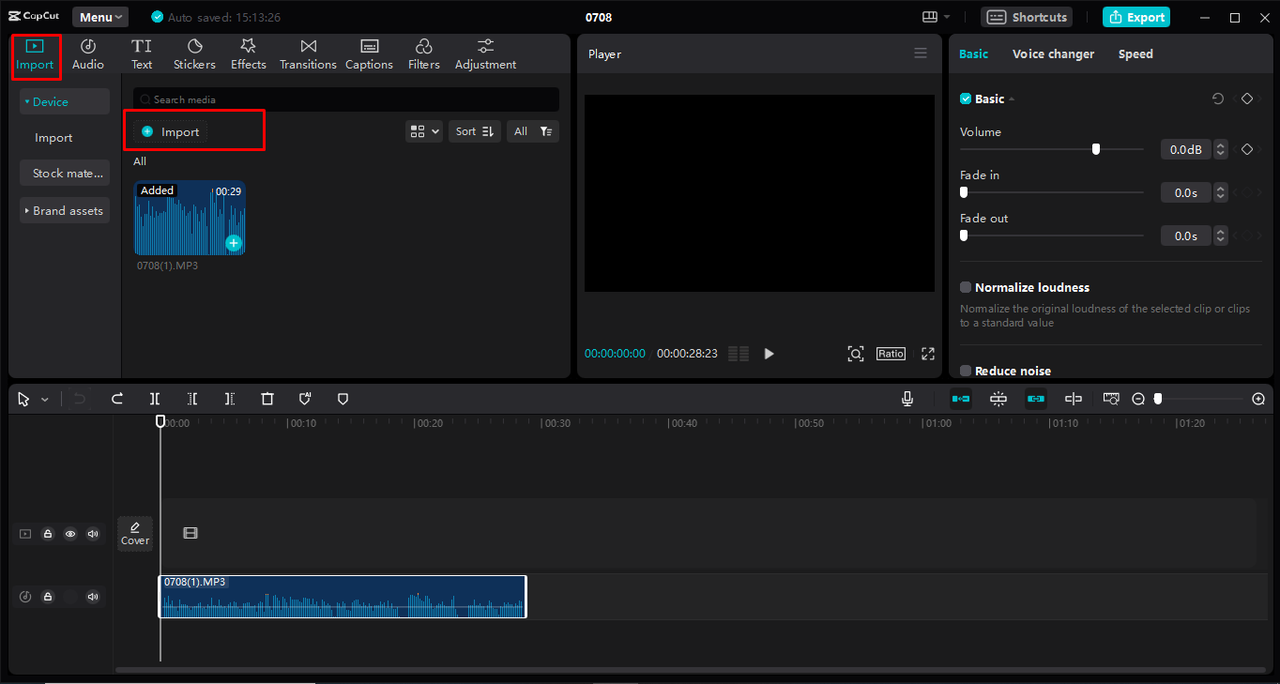Image resolution: width=1280 pixels, height=684 pixels.
Task: Open the Ratio selector
Action: click(x=891, y=354)
